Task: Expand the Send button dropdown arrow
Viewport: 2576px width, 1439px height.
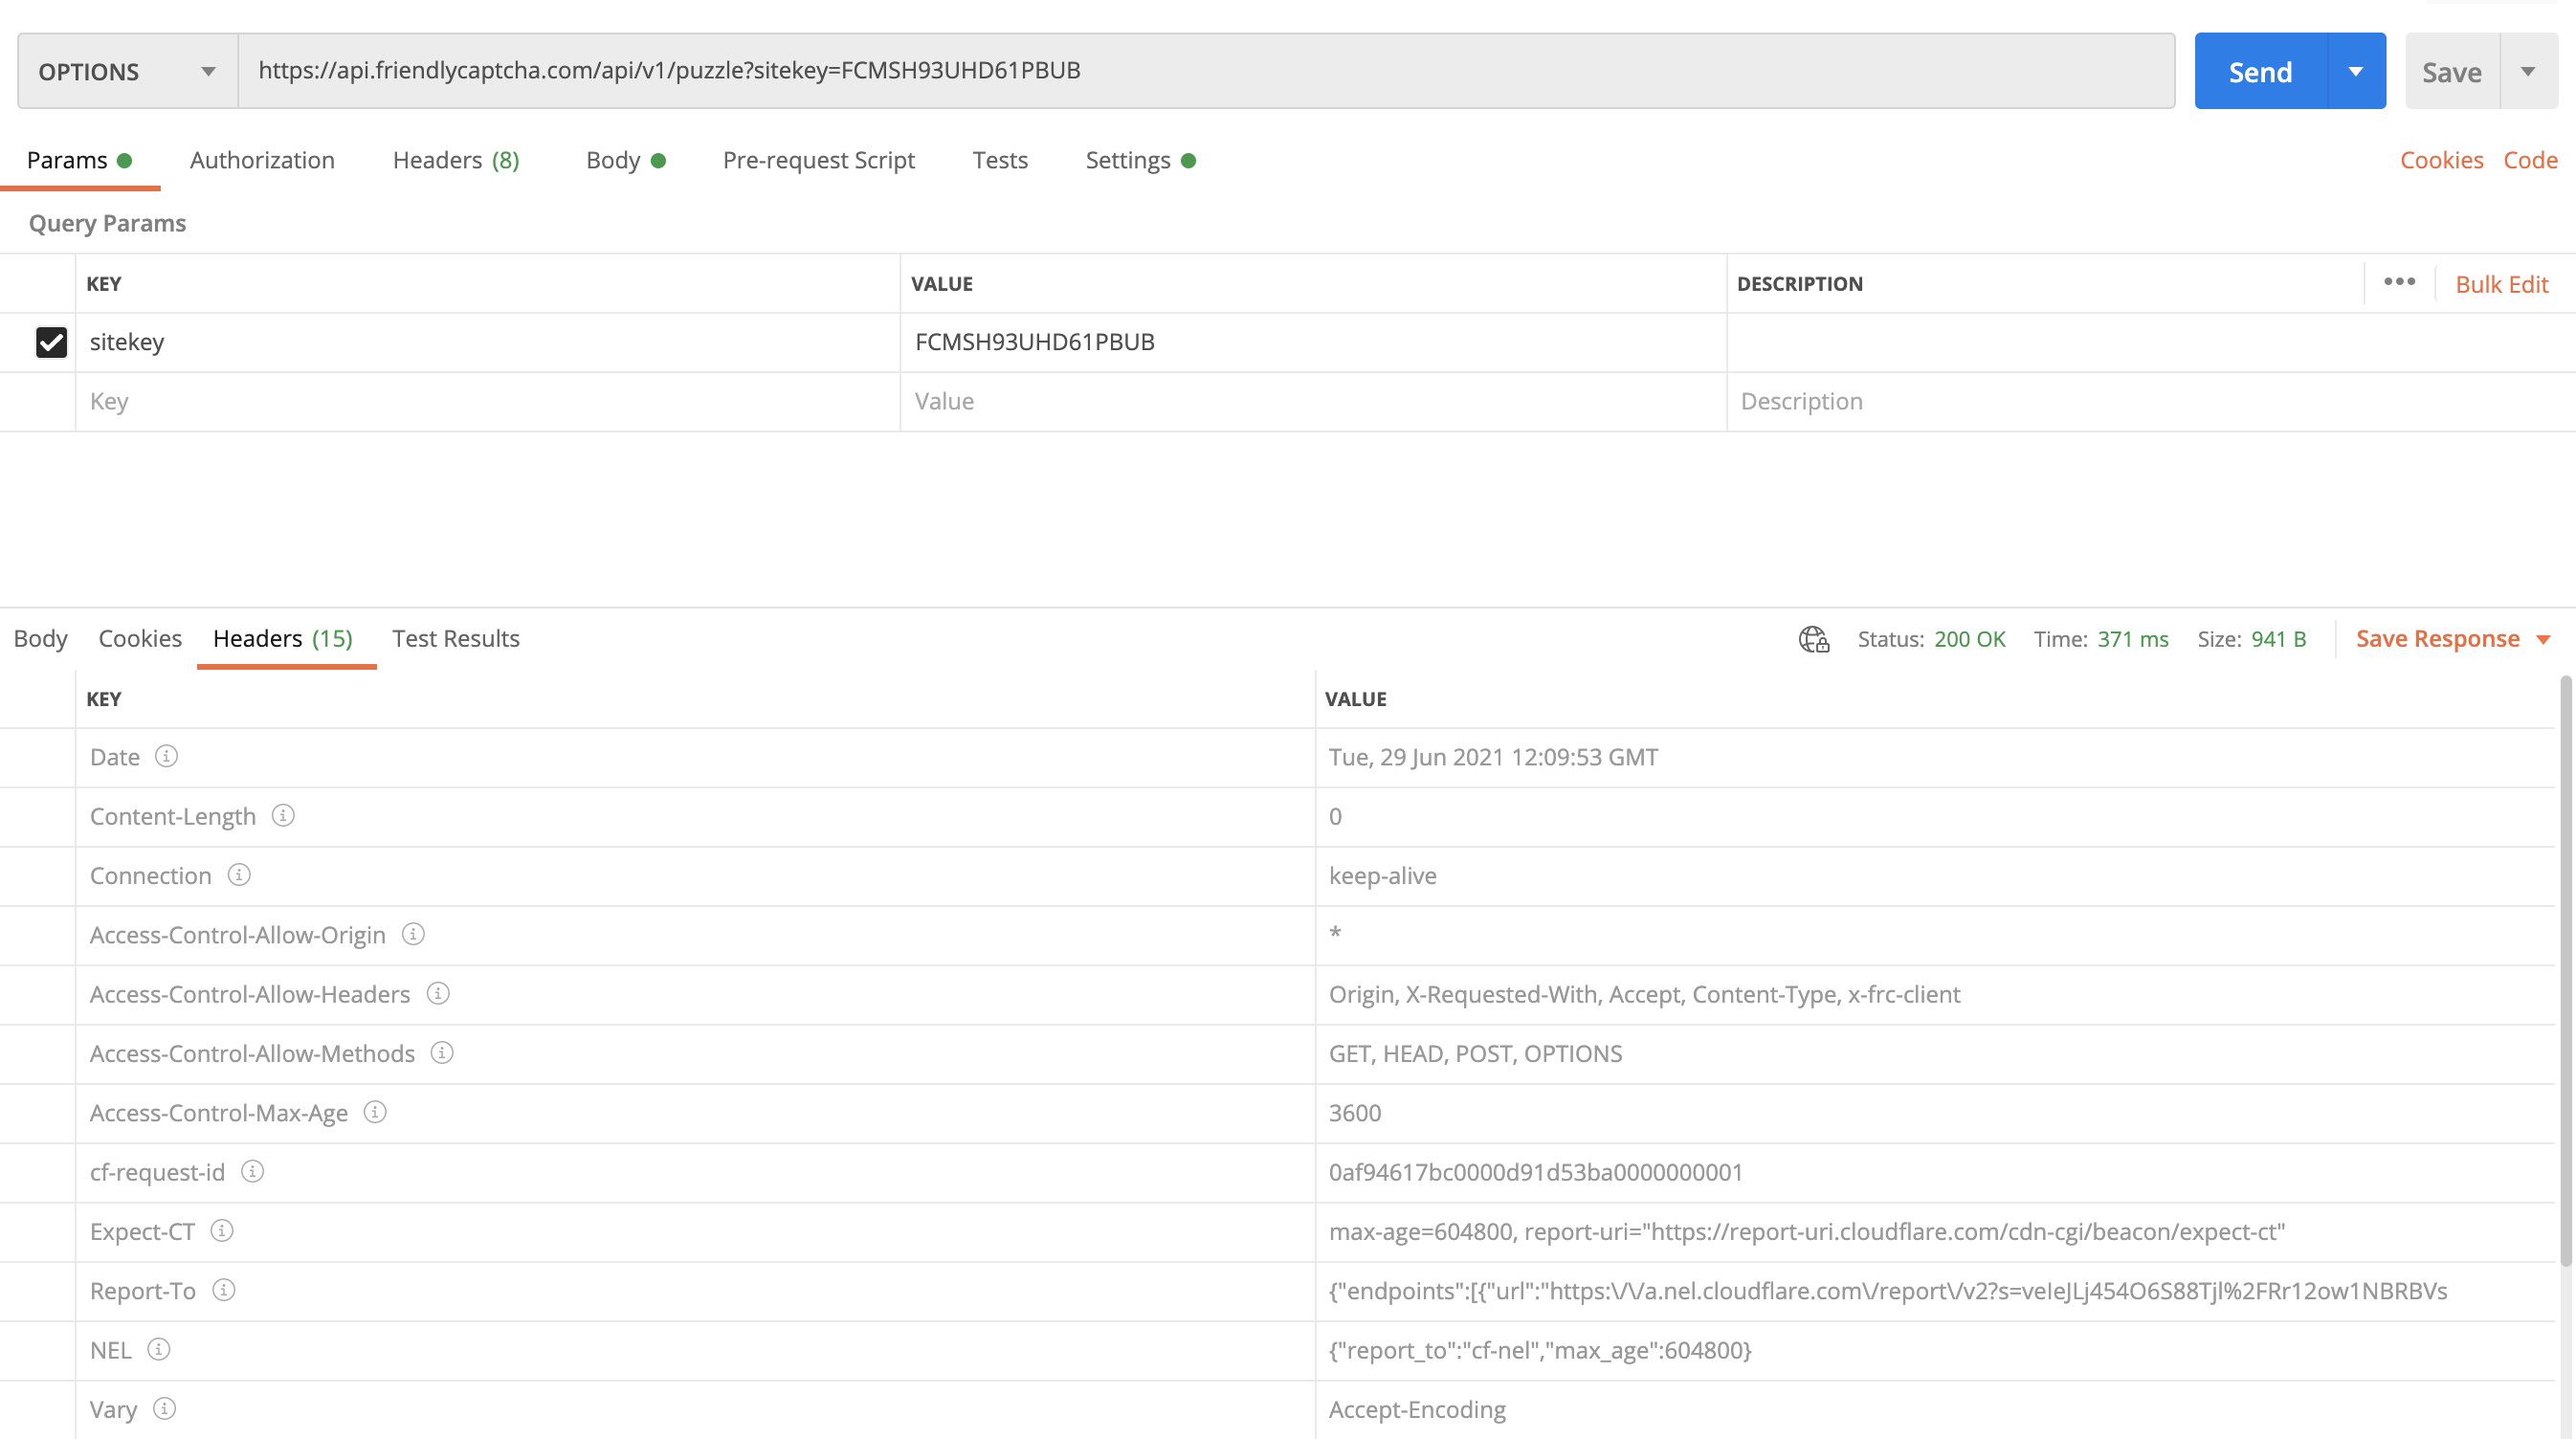Action: pos(2356,71)
